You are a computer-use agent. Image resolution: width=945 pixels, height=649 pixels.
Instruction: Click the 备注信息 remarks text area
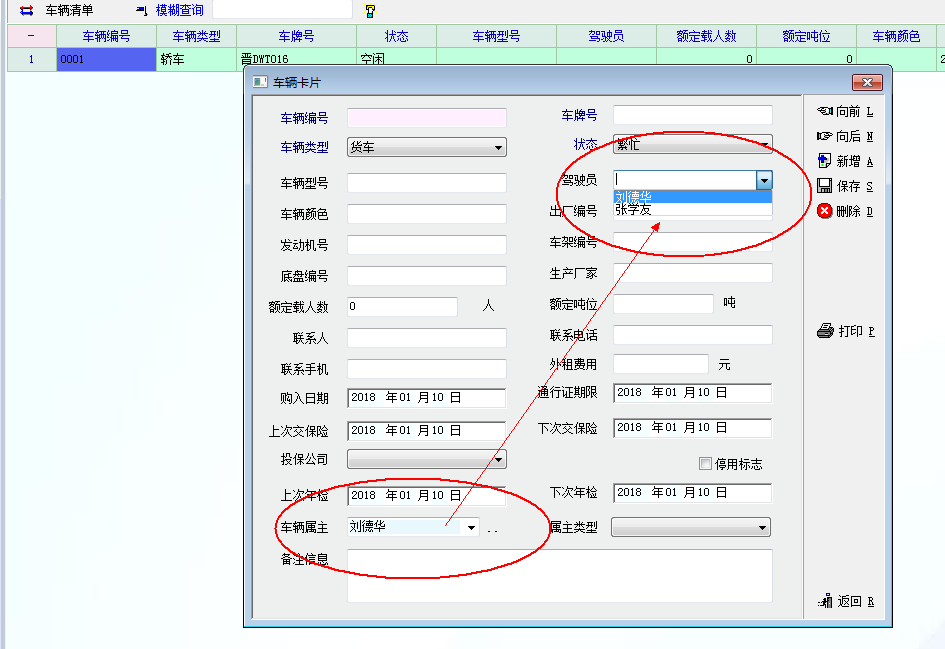[x=559, y=575]
